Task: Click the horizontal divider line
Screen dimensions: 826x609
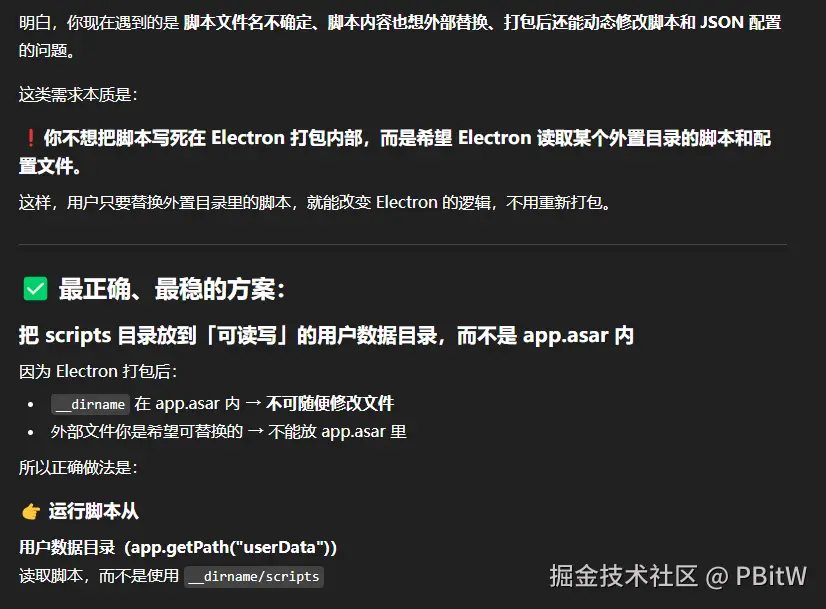Action: pos(402,244)
